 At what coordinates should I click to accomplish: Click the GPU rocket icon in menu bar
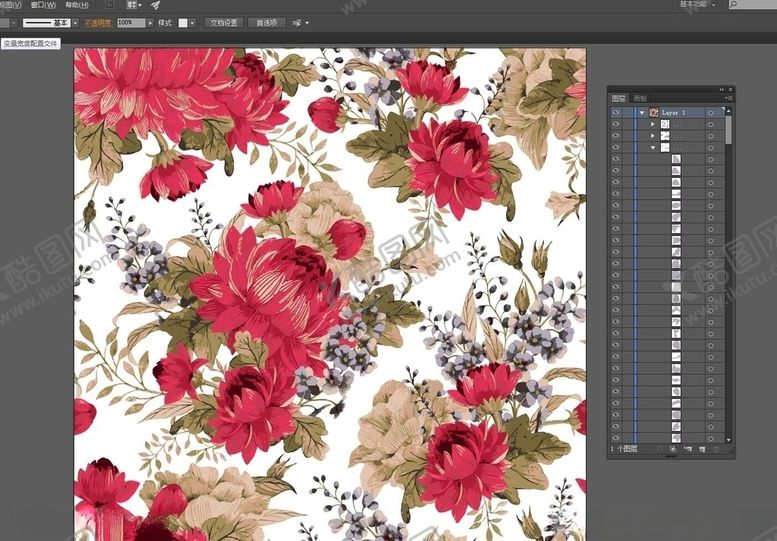click(x=156, y=5)
